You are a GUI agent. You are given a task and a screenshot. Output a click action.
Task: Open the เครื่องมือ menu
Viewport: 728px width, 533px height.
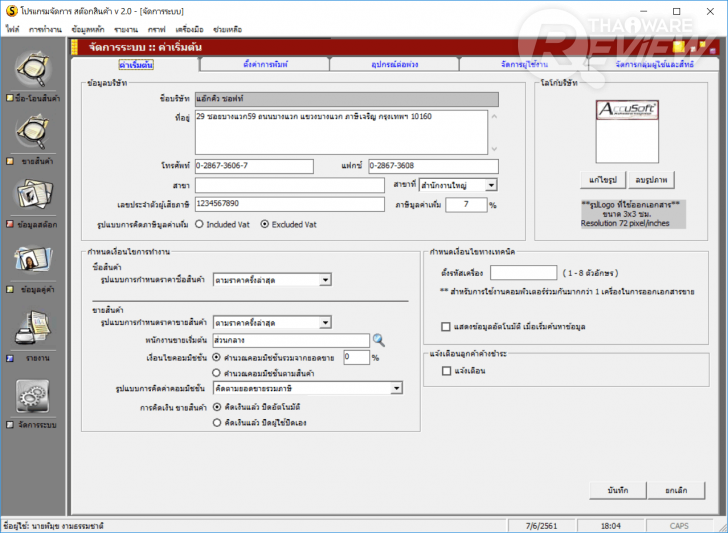(189, 29)
